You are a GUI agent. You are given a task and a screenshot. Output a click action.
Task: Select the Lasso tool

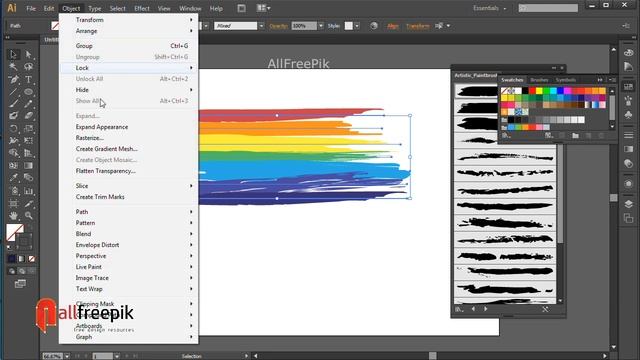(28, 67)
